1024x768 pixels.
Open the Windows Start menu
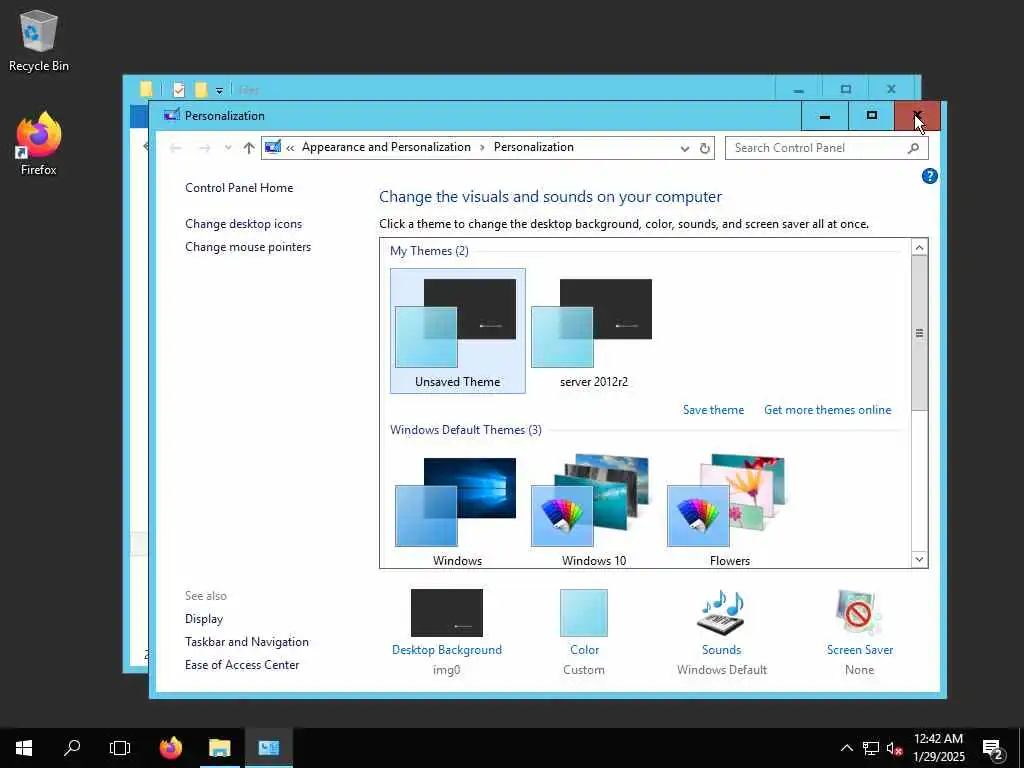coord(24,748)
